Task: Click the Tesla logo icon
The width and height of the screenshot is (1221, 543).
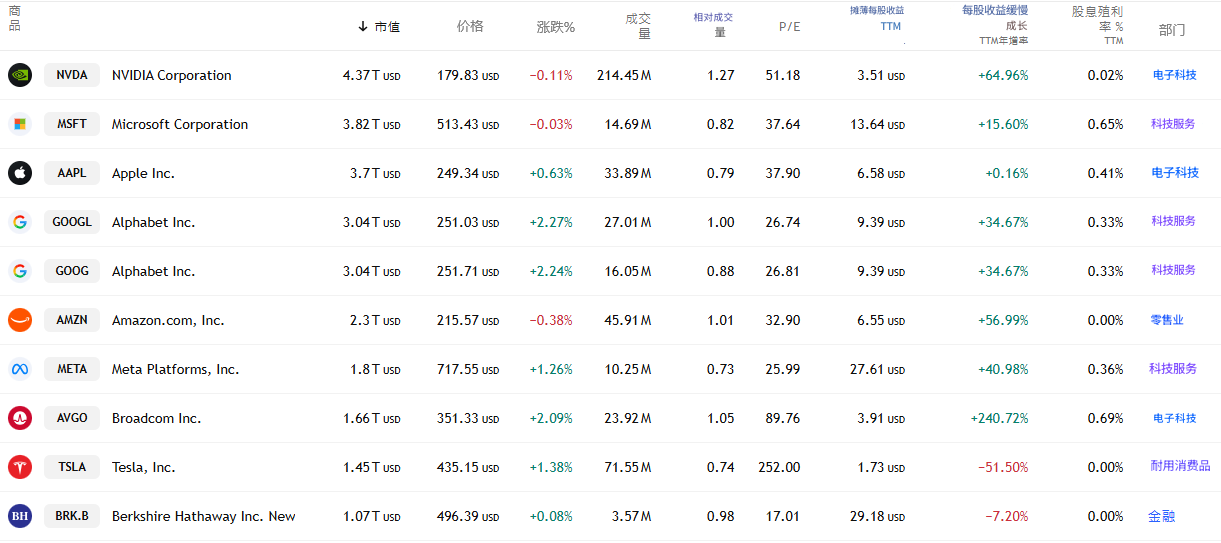Action: tap(20, 467)
